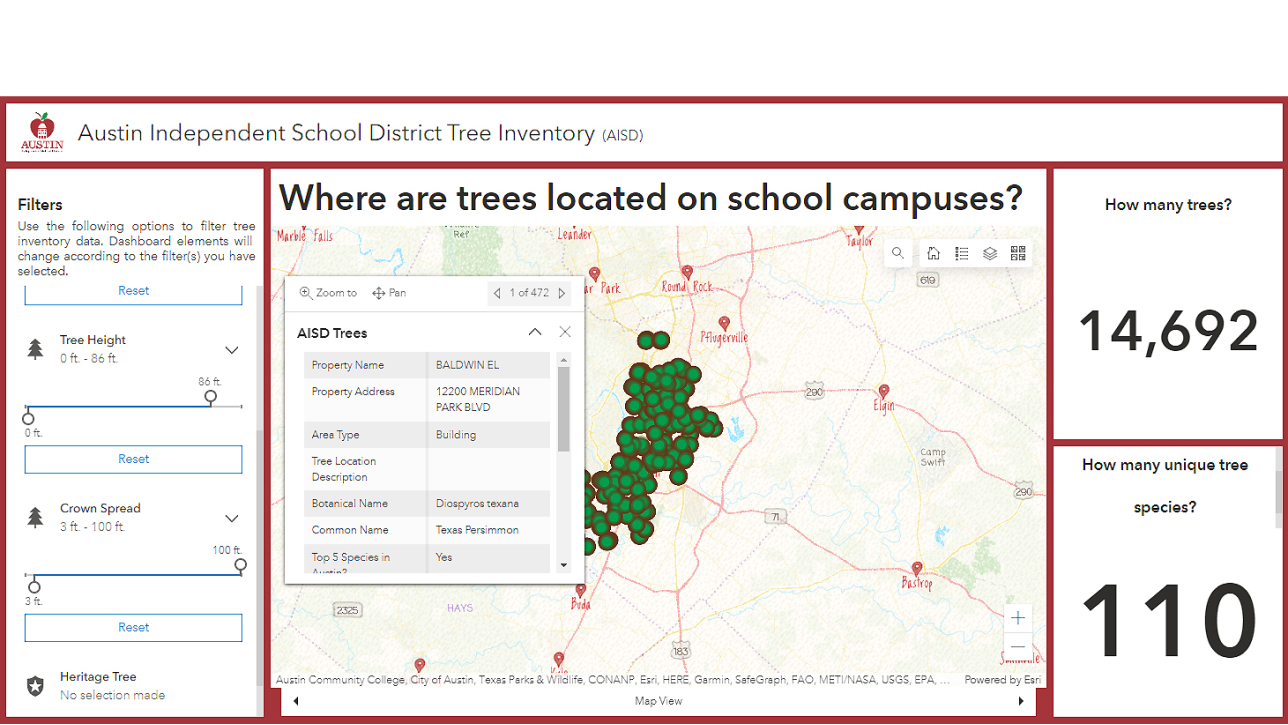
Task: Click the Elgin map pin
Action: click(884, 391)
